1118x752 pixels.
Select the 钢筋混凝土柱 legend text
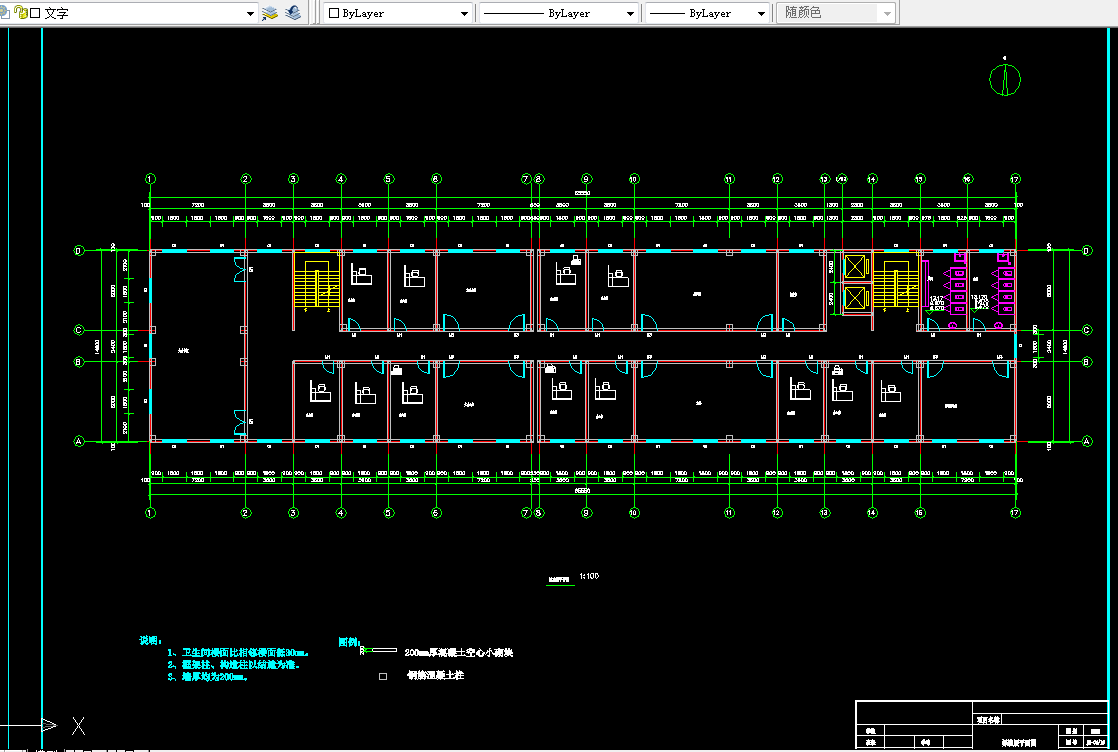click(436, 675)
